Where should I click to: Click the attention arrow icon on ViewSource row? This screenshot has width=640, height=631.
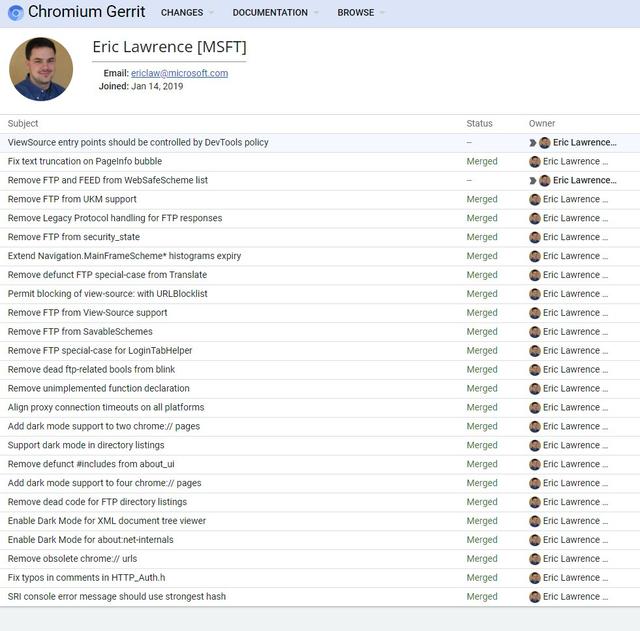533,143
